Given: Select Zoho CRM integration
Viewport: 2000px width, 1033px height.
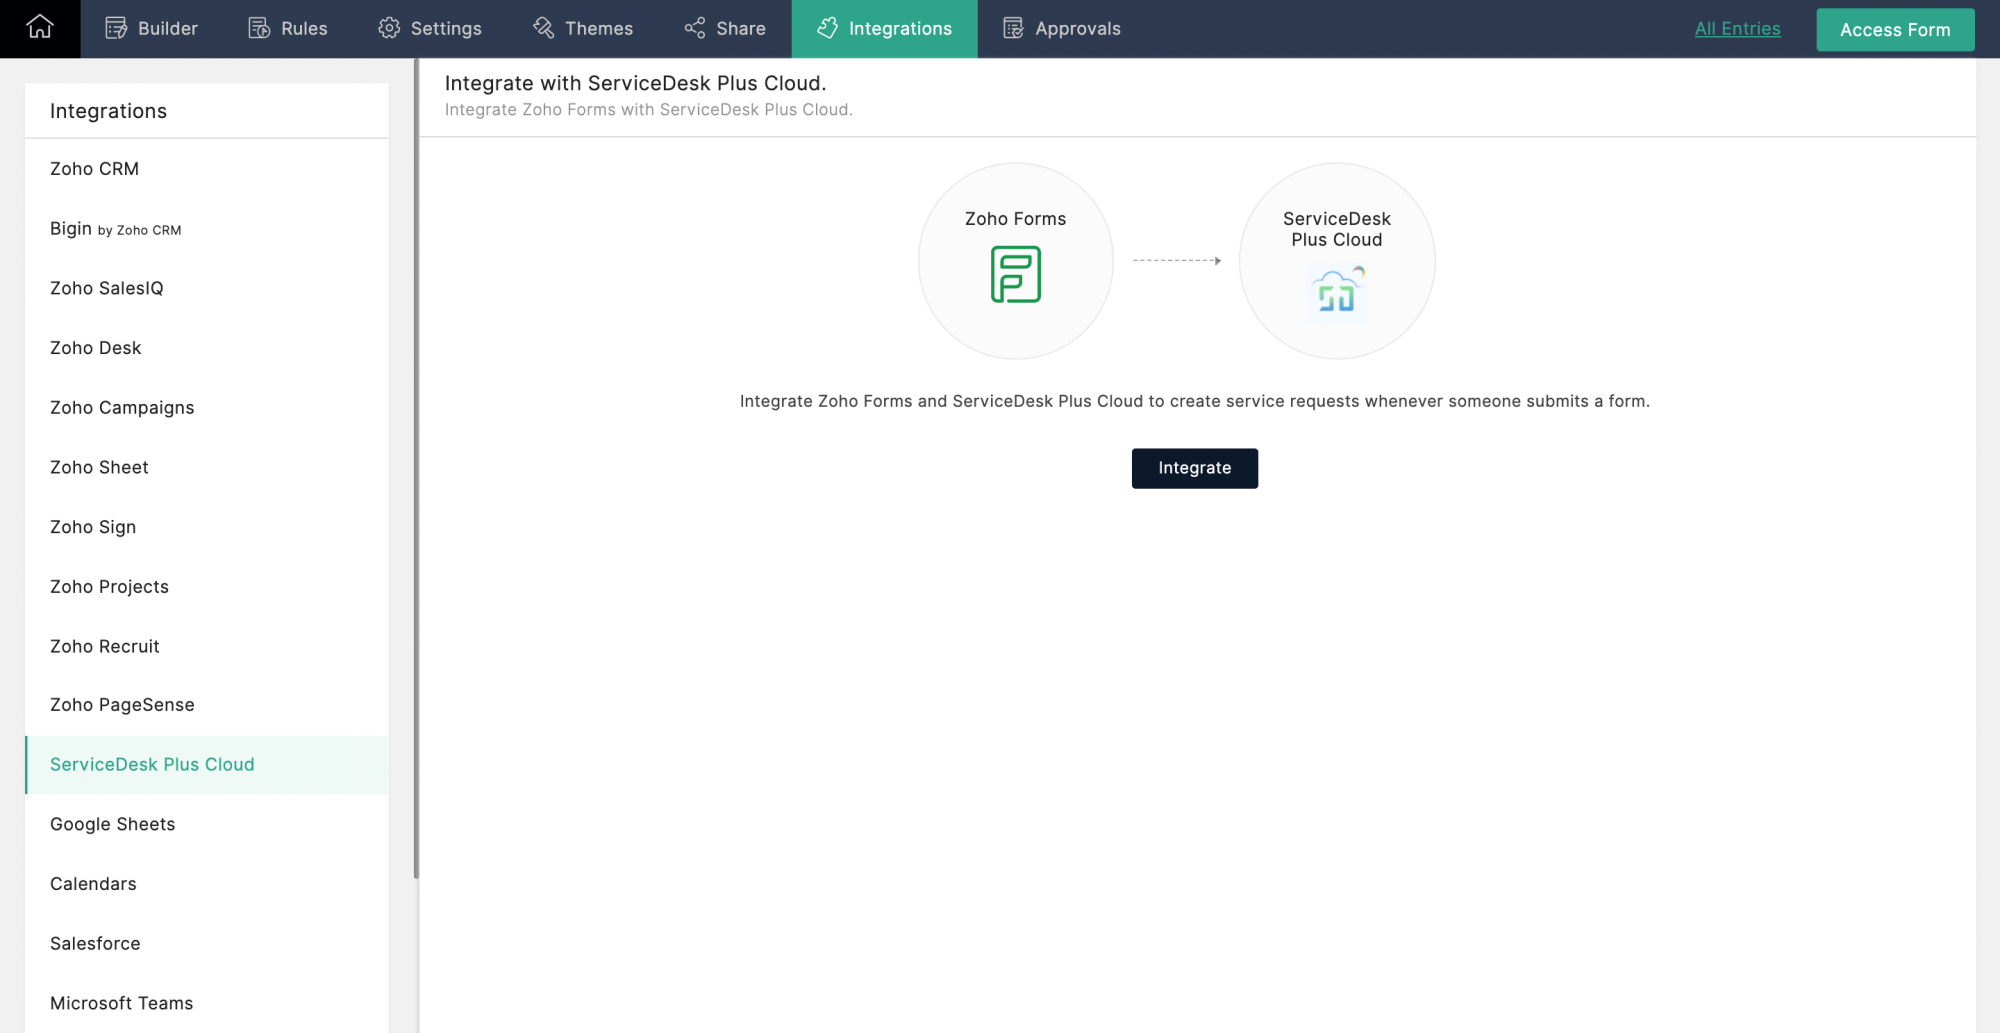Looking at the screenshot, I should click(x=207, y=169).
